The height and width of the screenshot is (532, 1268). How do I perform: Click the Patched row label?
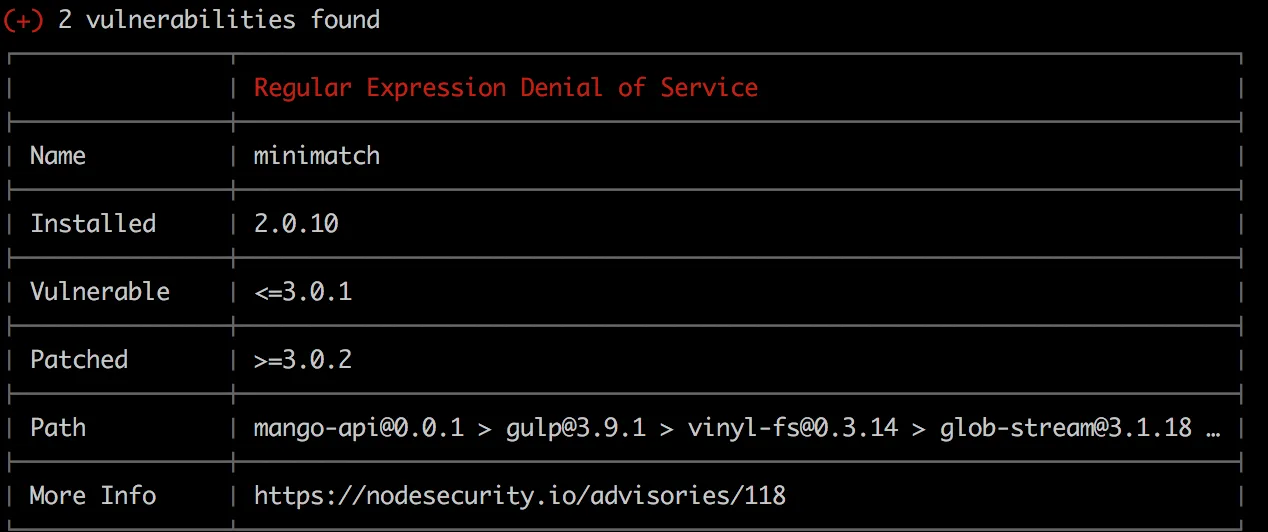click(x=79, y=360)
